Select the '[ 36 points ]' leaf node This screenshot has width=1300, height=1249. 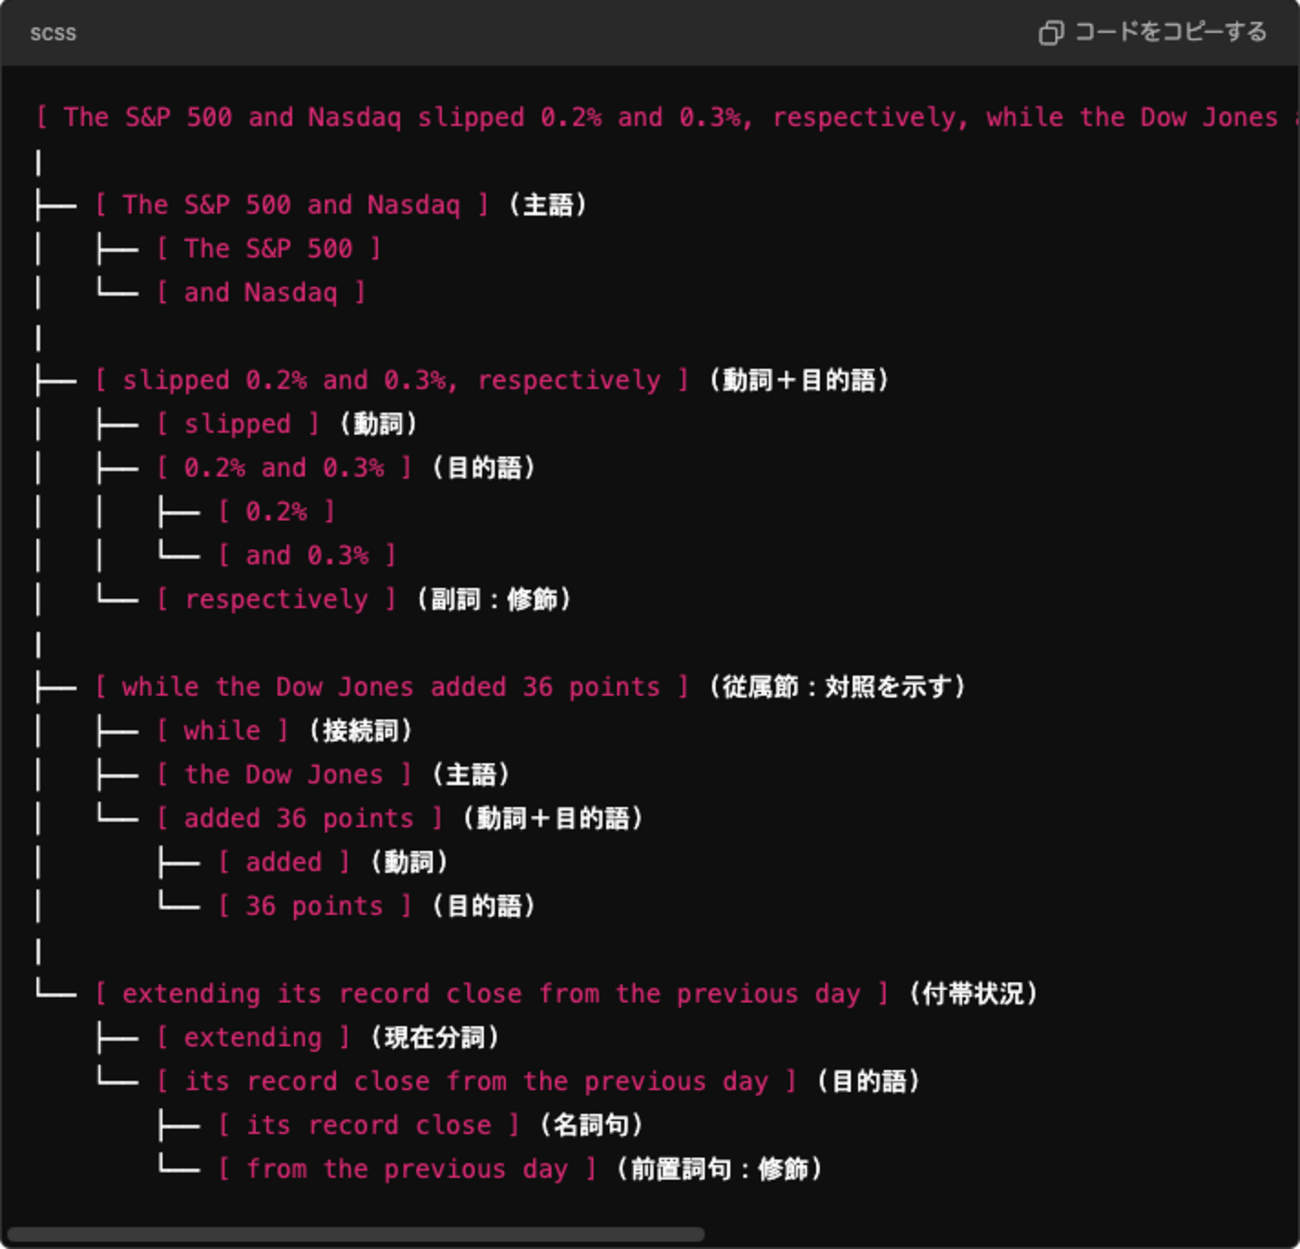coord(315,906)
